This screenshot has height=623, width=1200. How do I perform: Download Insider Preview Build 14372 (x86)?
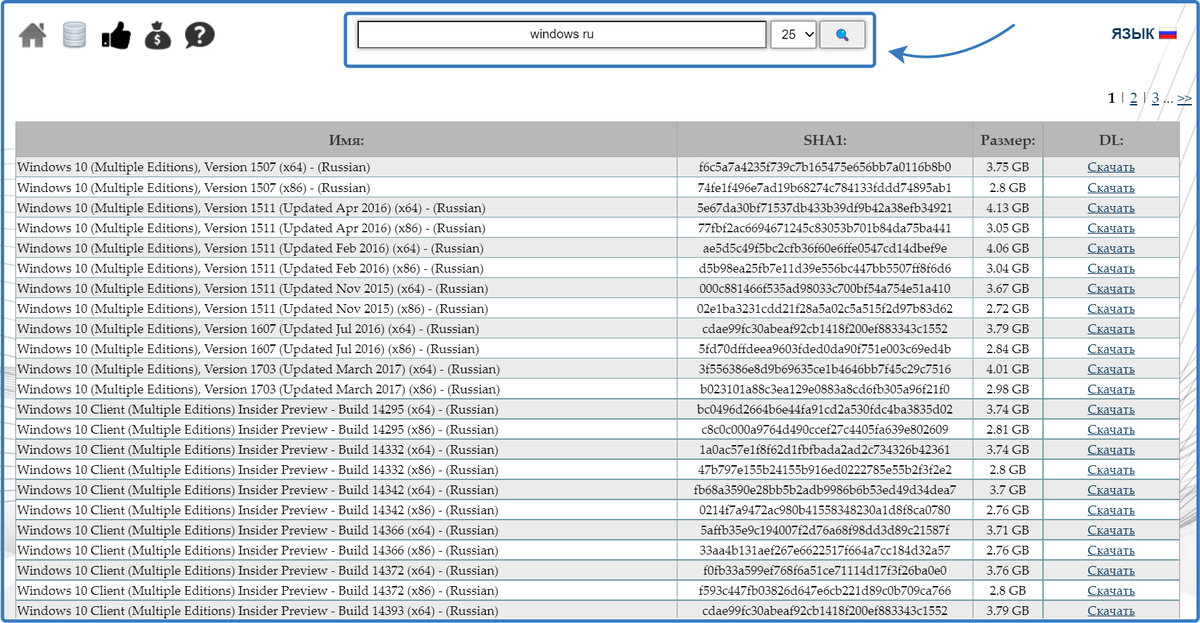coord(1111,591)
